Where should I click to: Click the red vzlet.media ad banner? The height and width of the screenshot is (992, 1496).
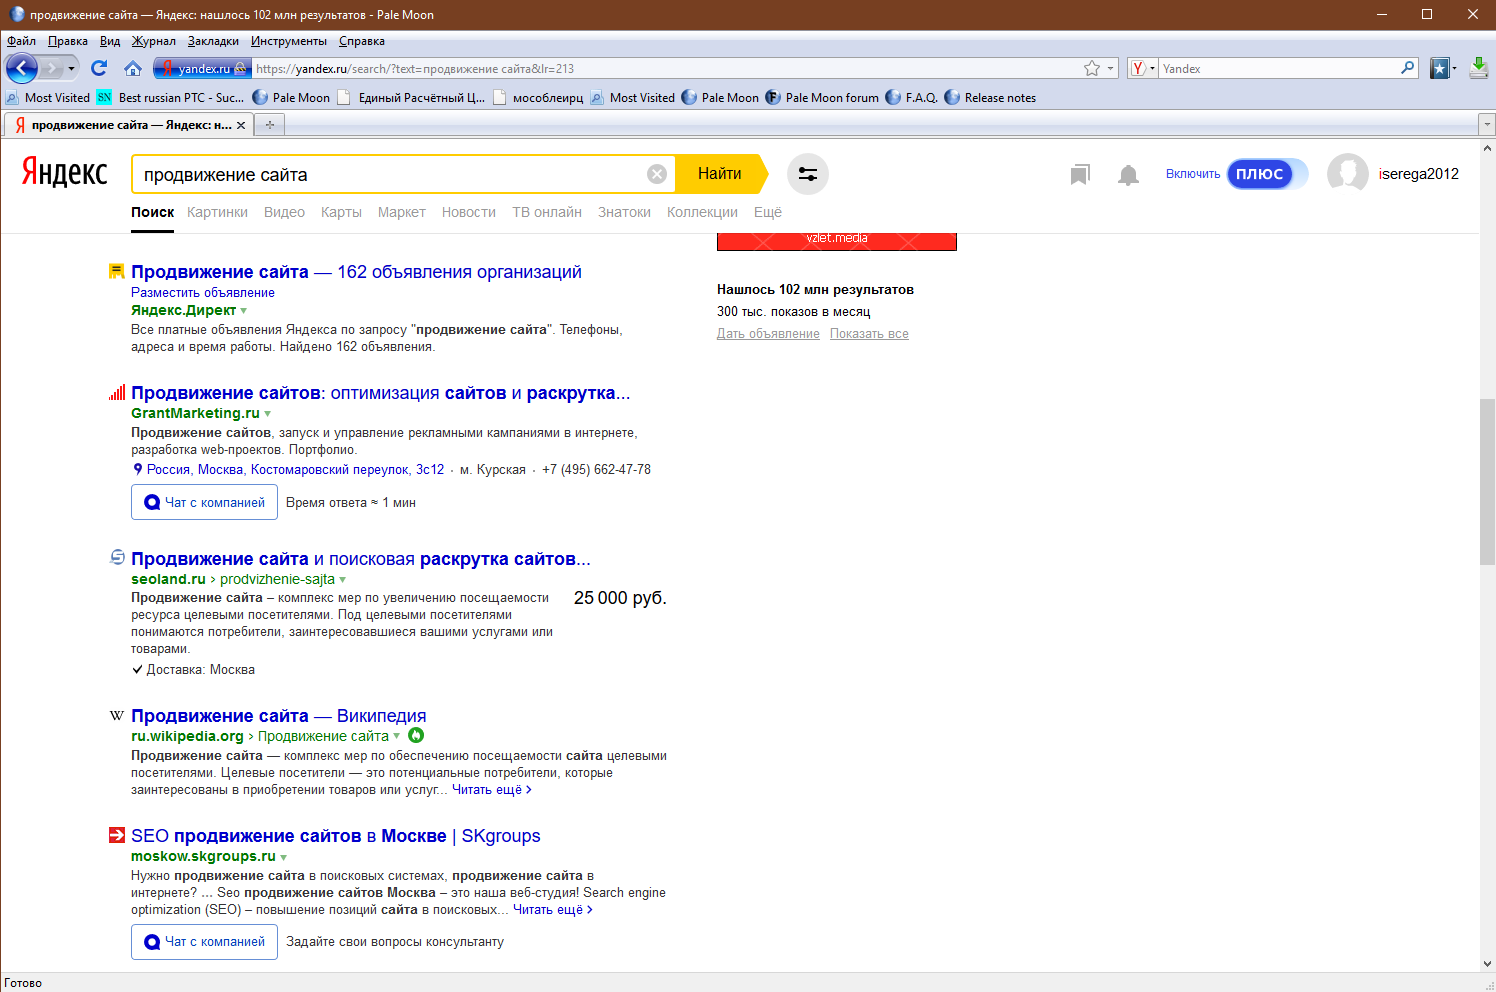[837, 240]
